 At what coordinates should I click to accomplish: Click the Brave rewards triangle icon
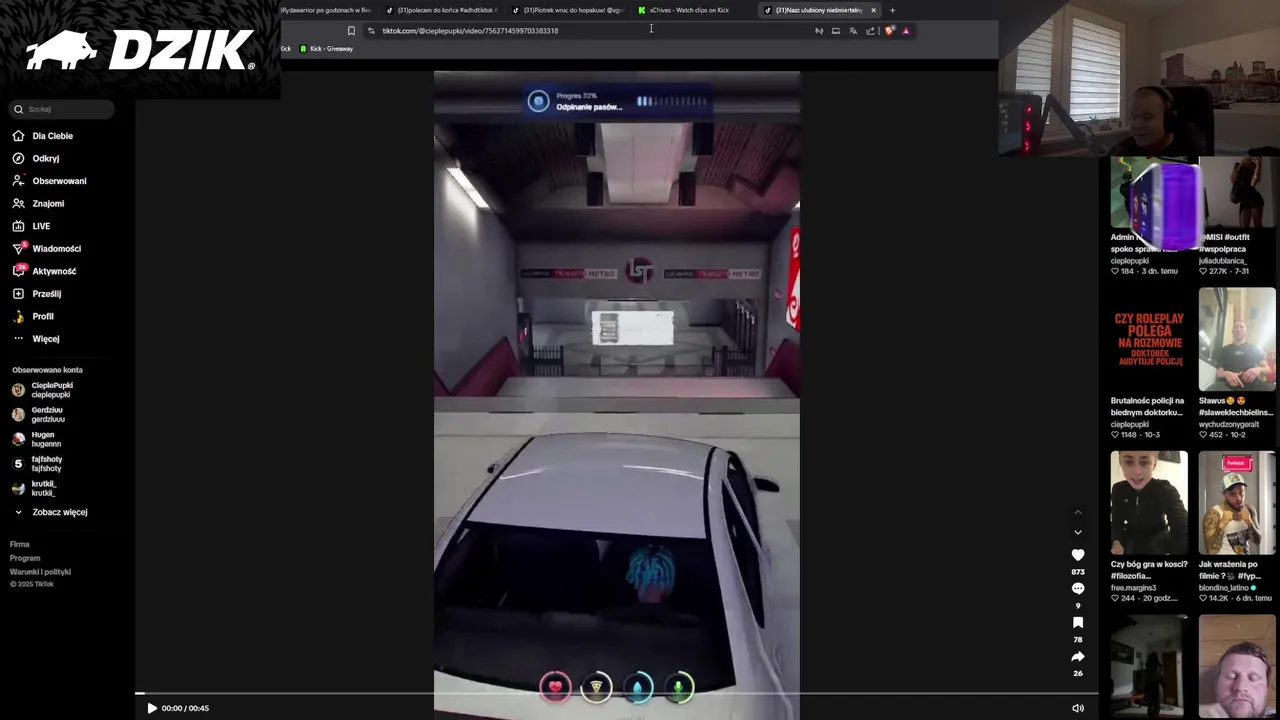[x=906, y=31]
